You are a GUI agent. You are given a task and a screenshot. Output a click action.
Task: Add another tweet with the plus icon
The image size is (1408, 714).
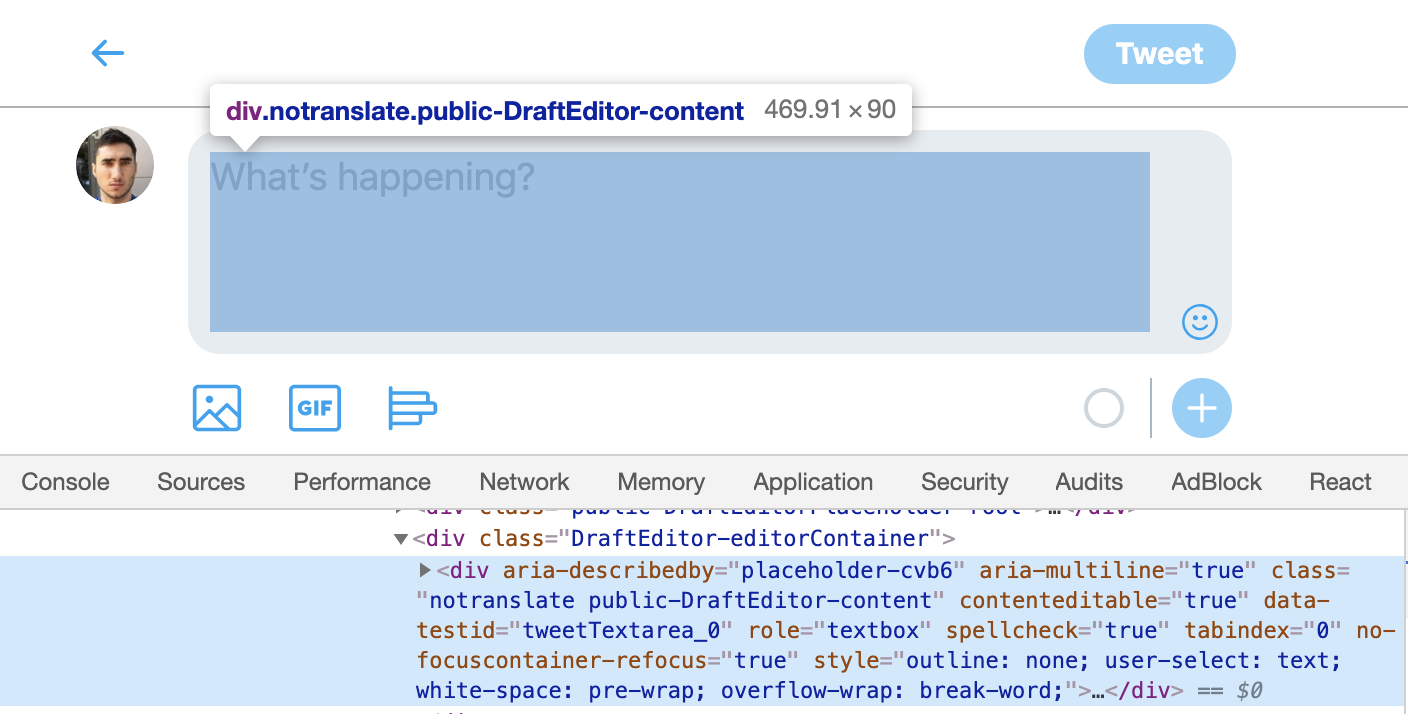click(x=1201, y=408)
